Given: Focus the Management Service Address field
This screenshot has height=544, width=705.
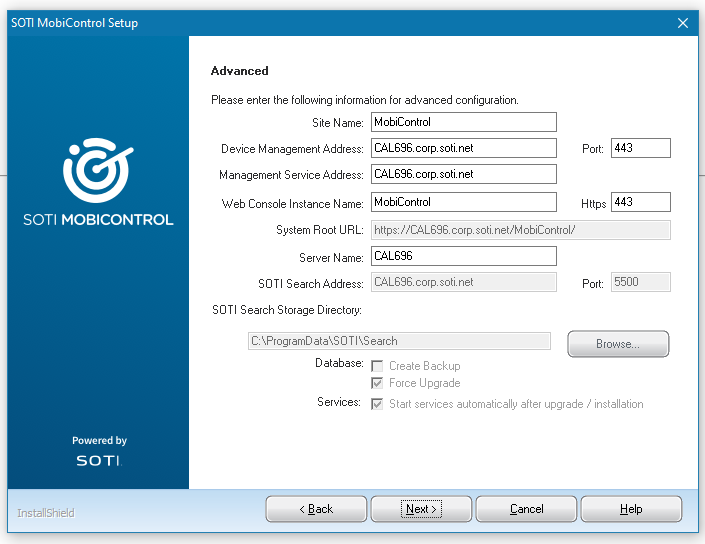Looking at the screenshot, I should (464, 174).
